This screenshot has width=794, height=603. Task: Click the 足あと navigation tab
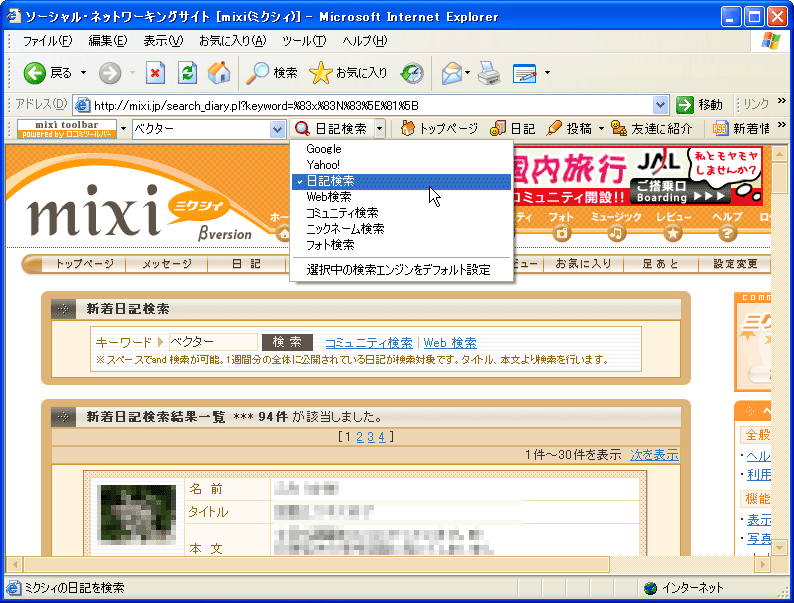click(660, 264)
